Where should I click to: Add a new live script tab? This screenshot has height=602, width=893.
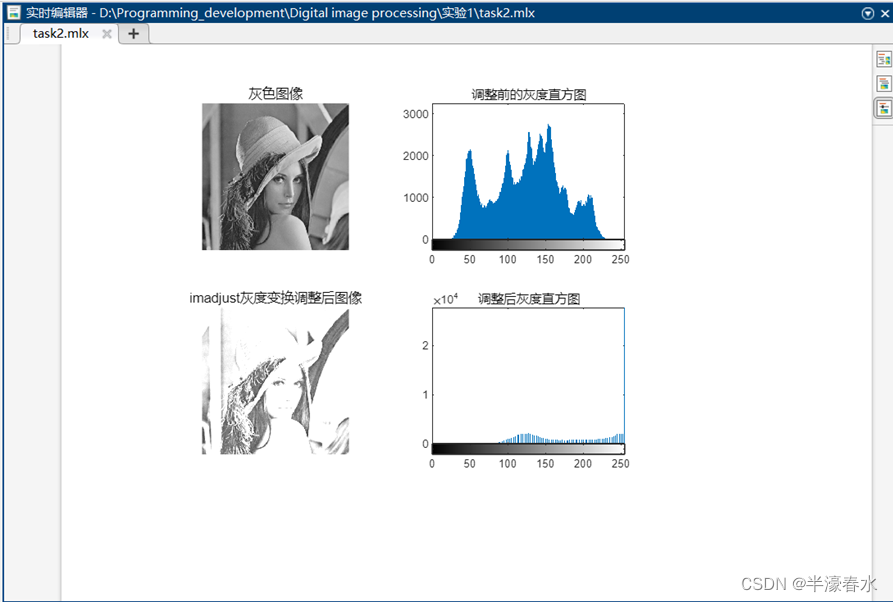coord(133,34)
